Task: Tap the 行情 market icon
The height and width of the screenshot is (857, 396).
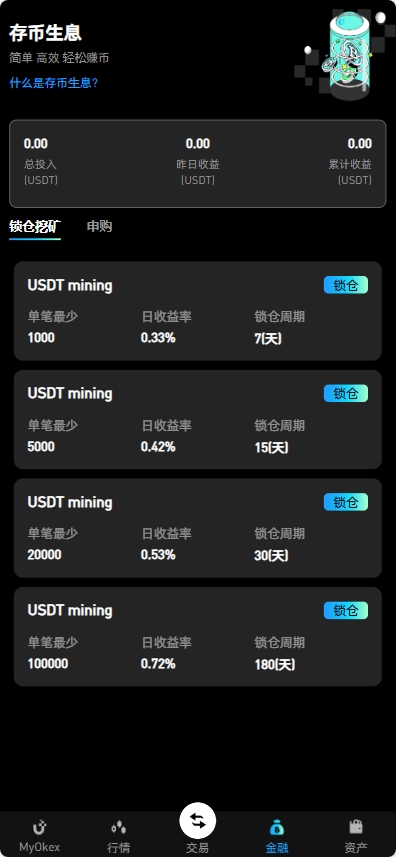Action: point(119,828)
